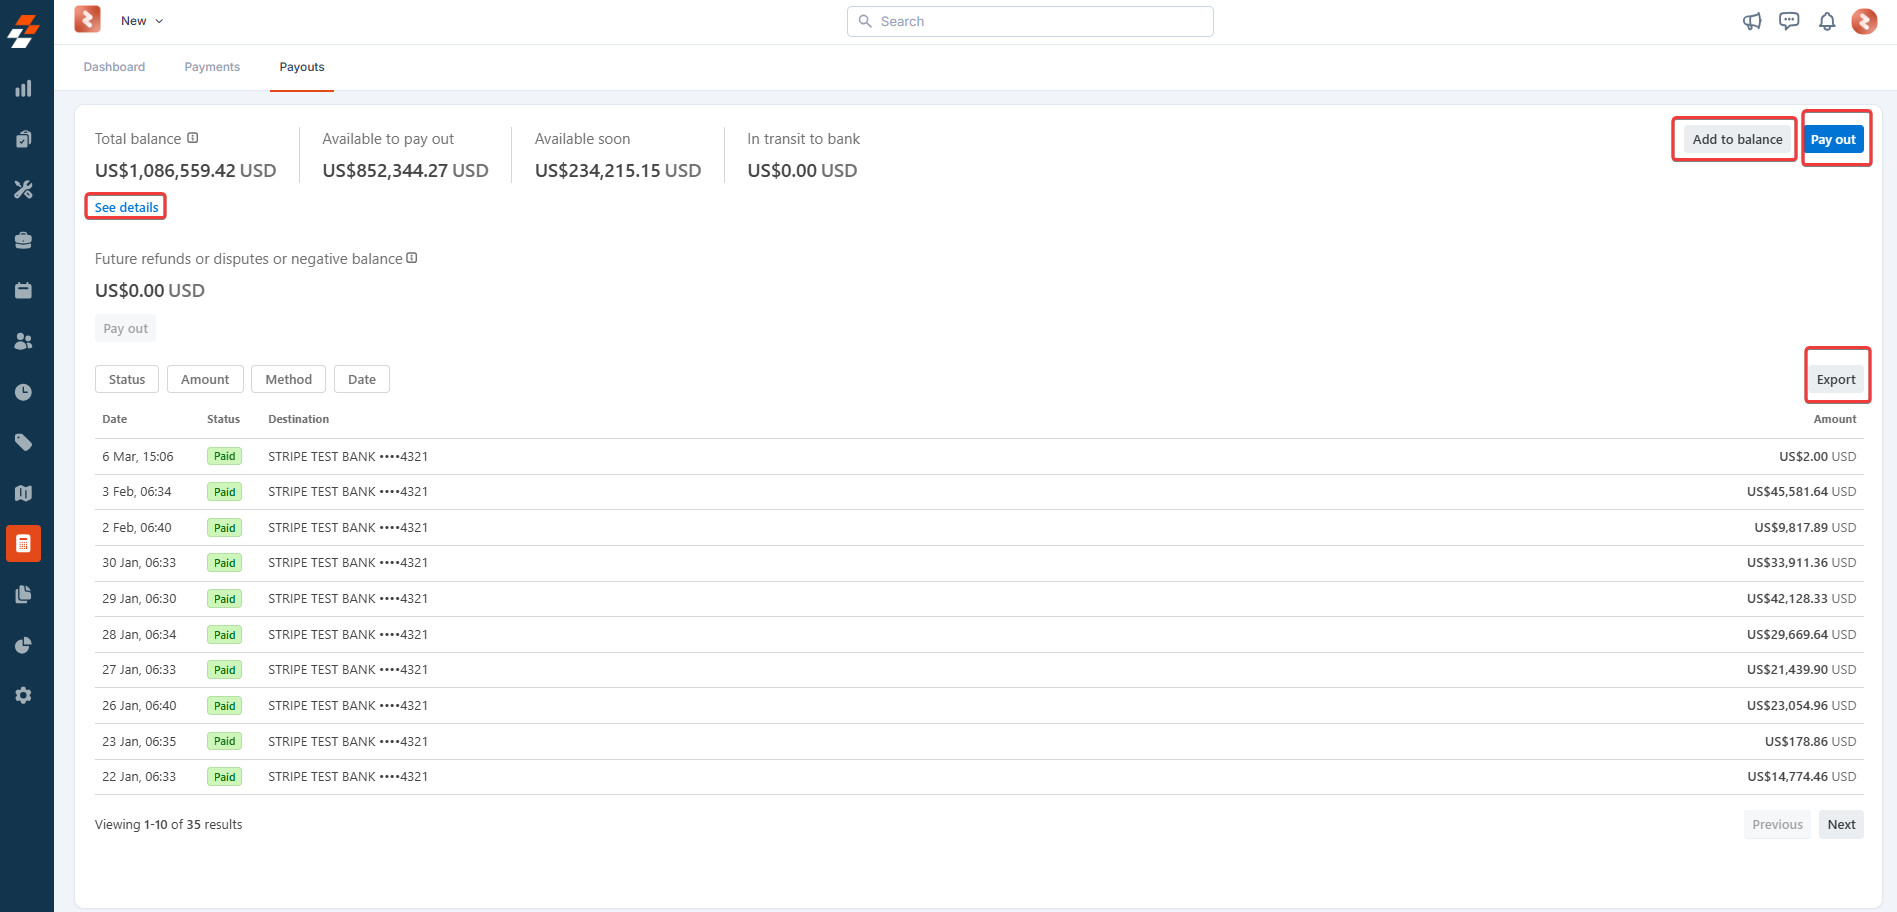
Task: Open the wrench and screwdriver tools icon
Action: coord(23,189)
